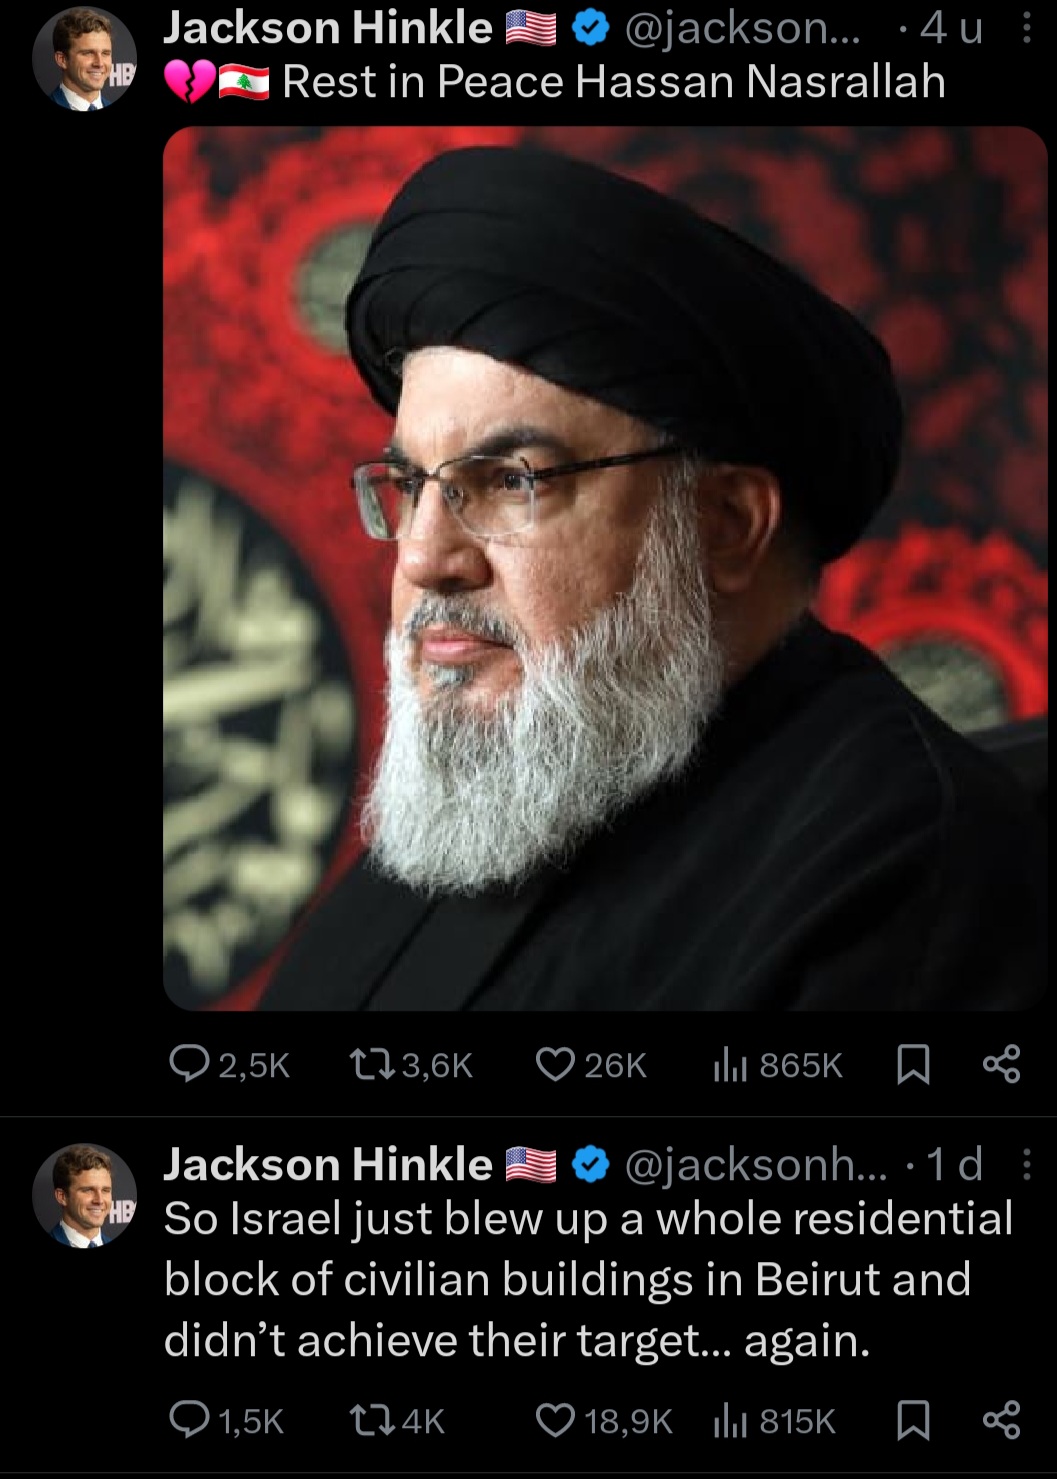Open Jackson Hinkle avatar on second post

(x=84, y=1195)
